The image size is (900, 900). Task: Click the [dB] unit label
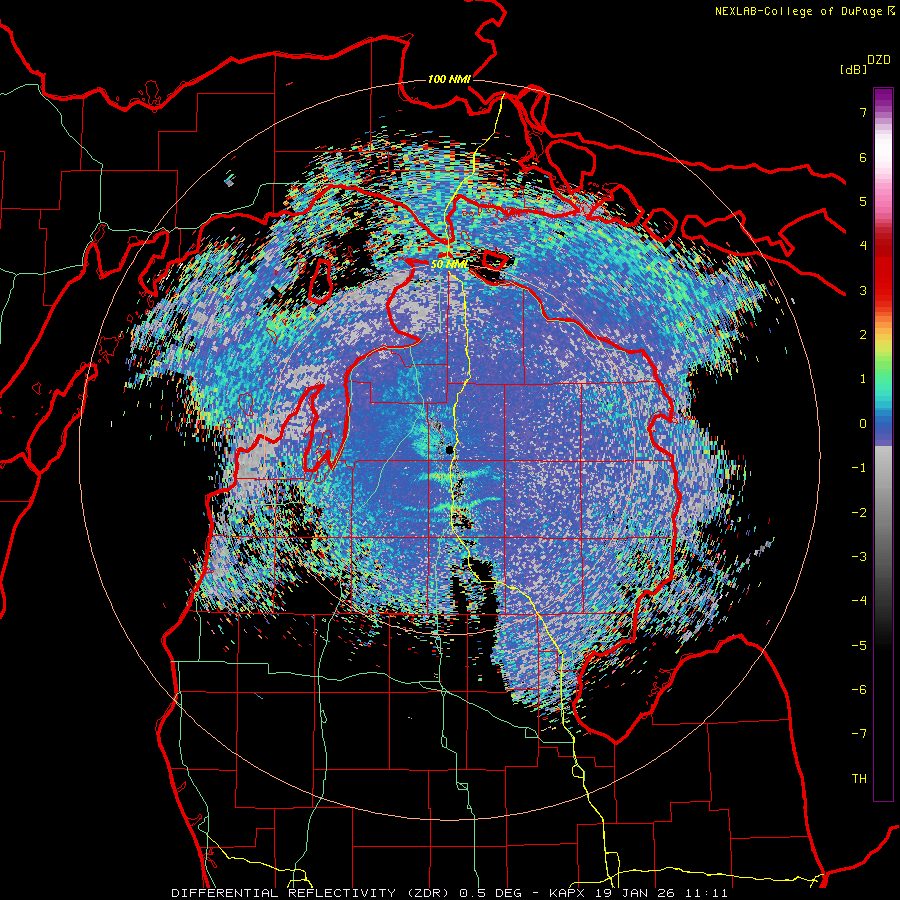point(853,69)
